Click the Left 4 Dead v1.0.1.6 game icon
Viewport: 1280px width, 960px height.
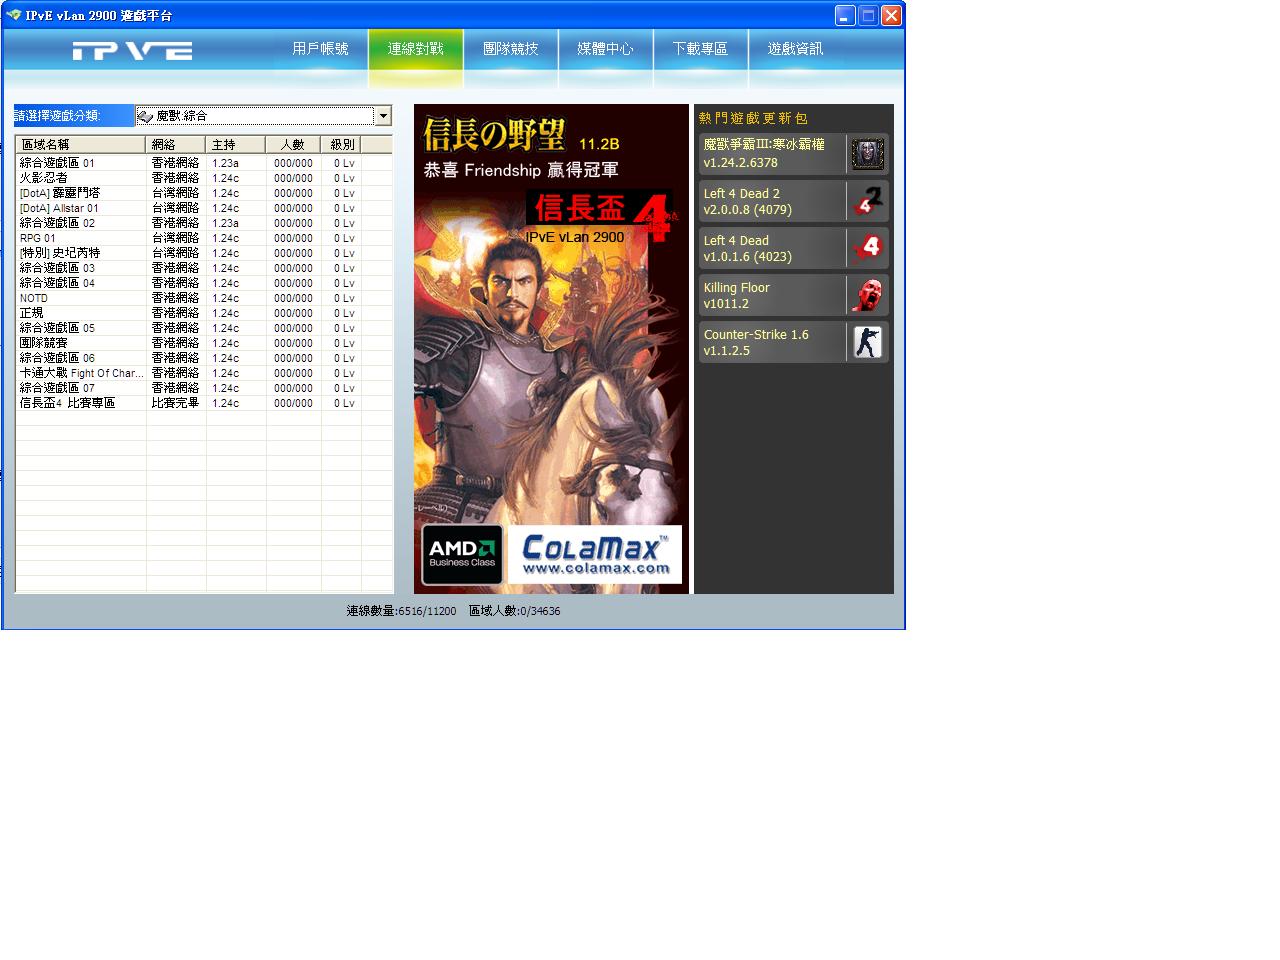pyautogui.click(x=867, y=248)
